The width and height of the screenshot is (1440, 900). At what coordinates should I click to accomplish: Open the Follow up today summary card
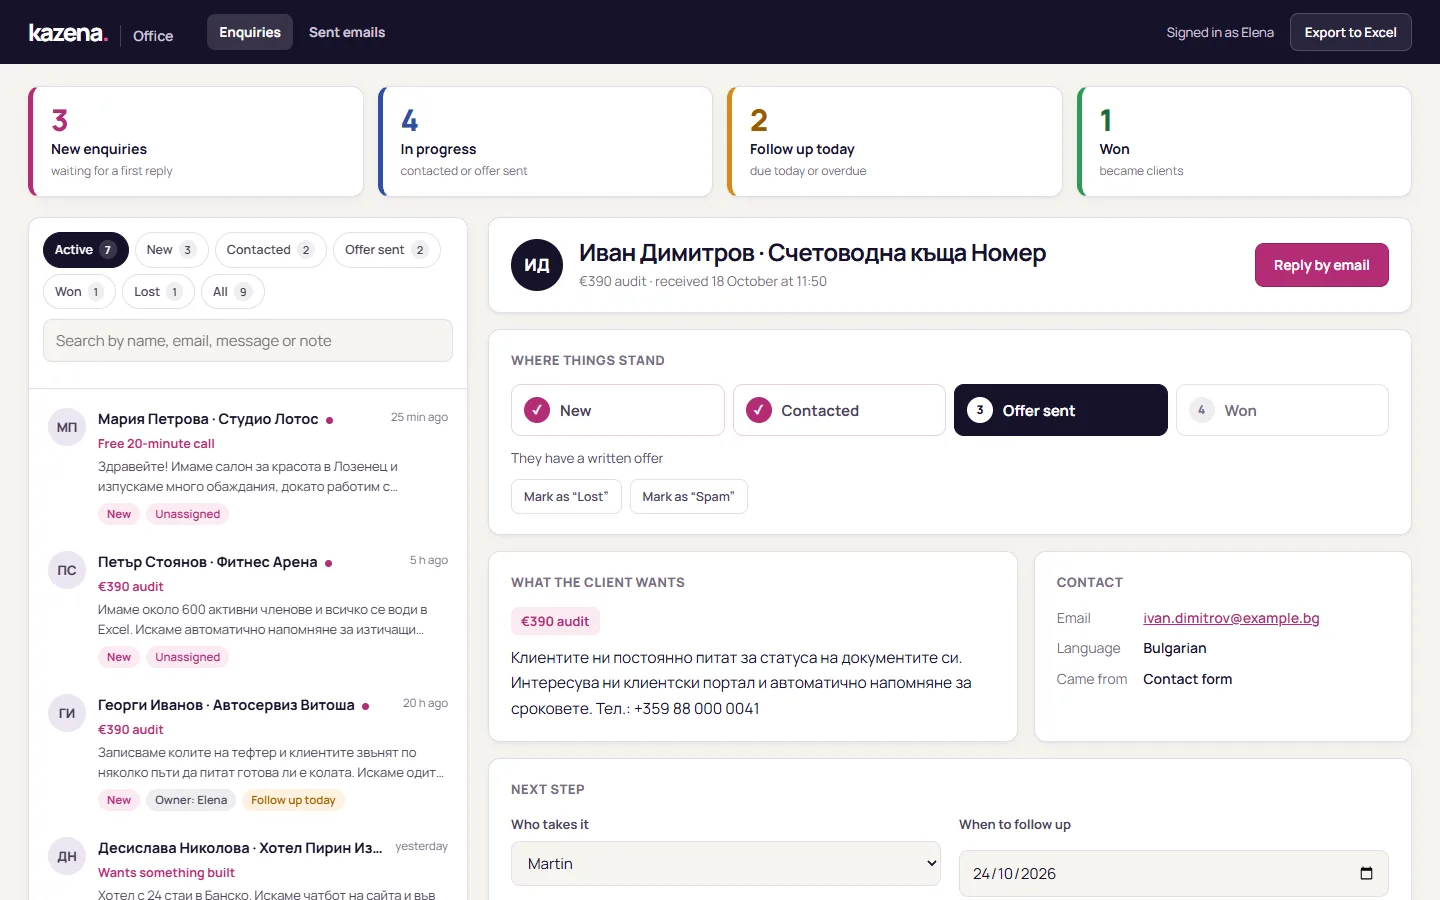895,142
